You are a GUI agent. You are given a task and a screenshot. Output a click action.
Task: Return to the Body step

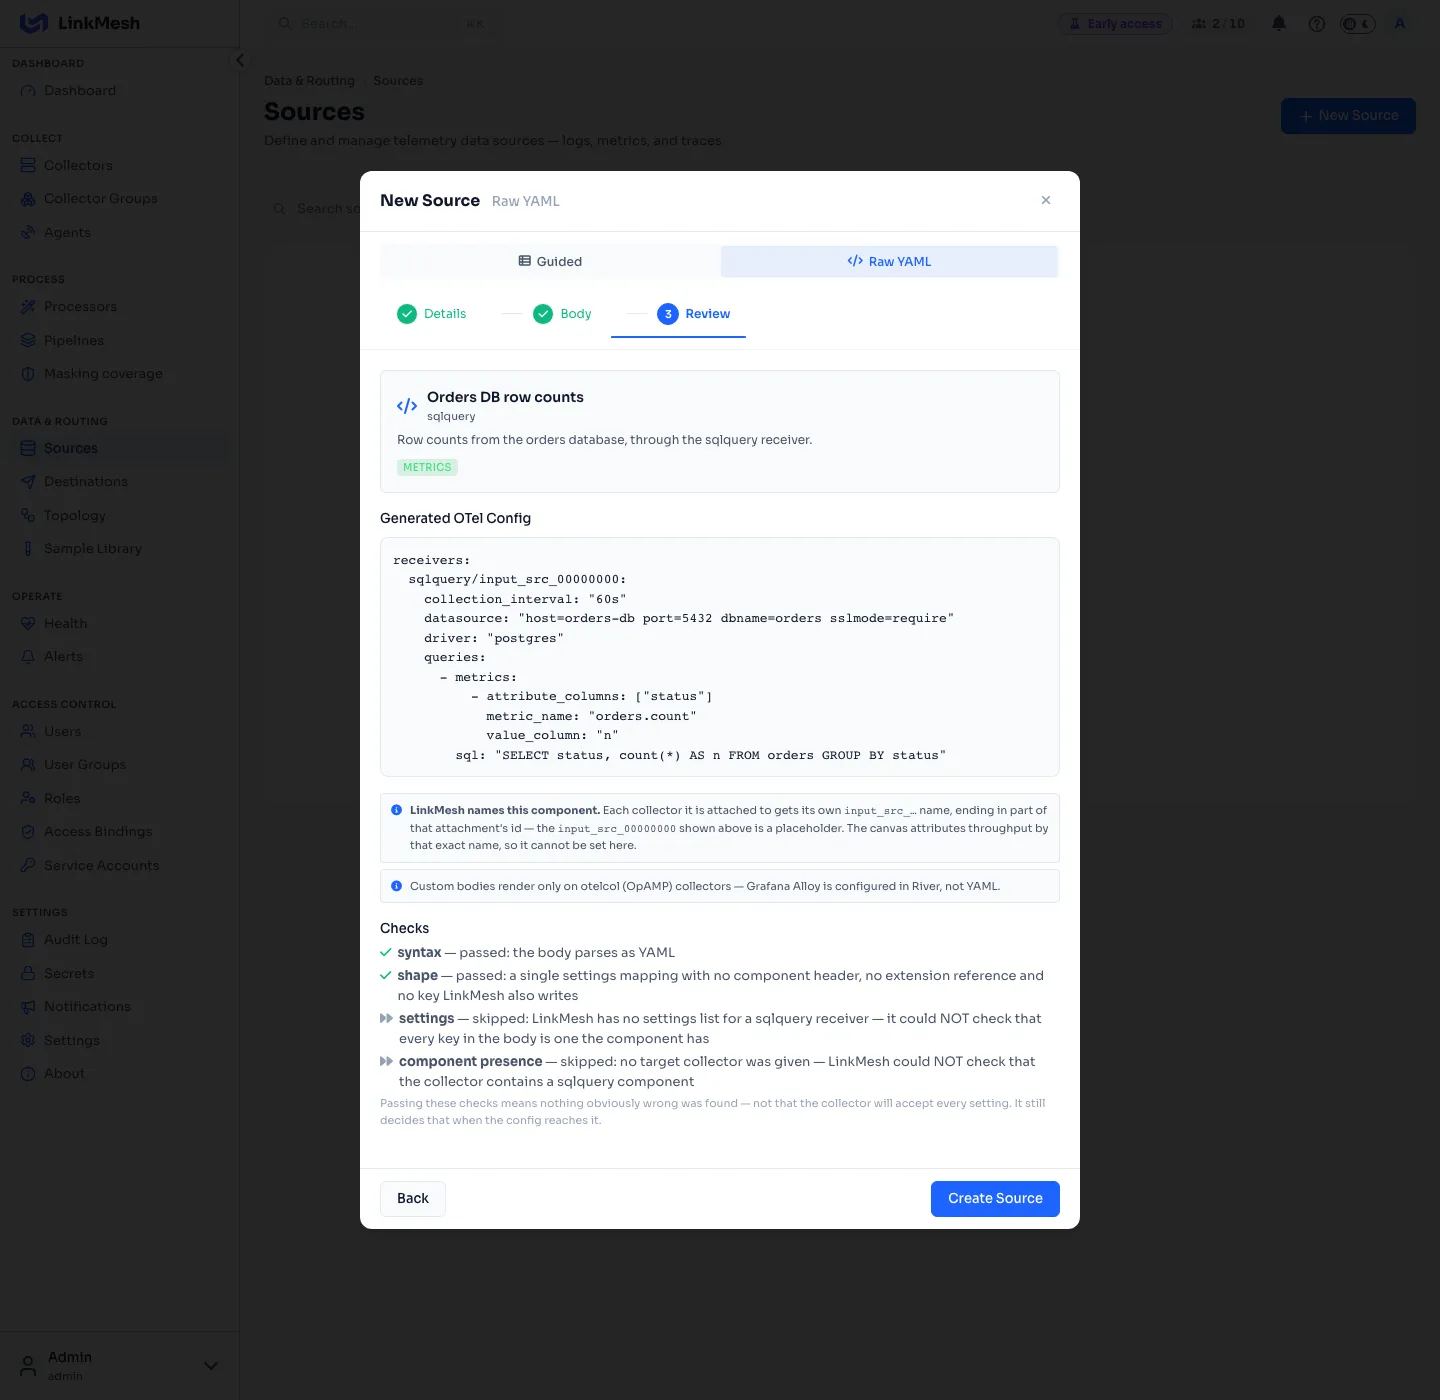(x=562, y=314)
